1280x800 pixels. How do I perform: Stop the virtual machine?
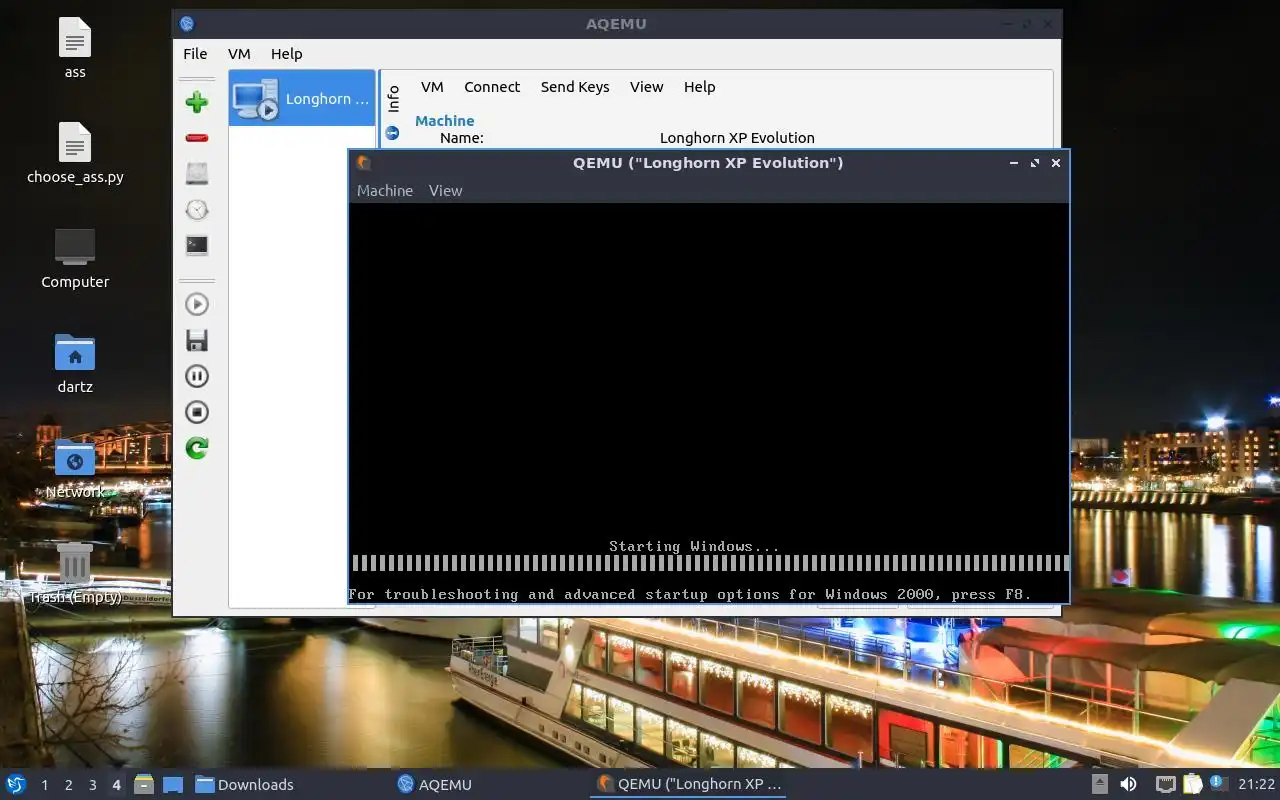[x=197, y=412]
